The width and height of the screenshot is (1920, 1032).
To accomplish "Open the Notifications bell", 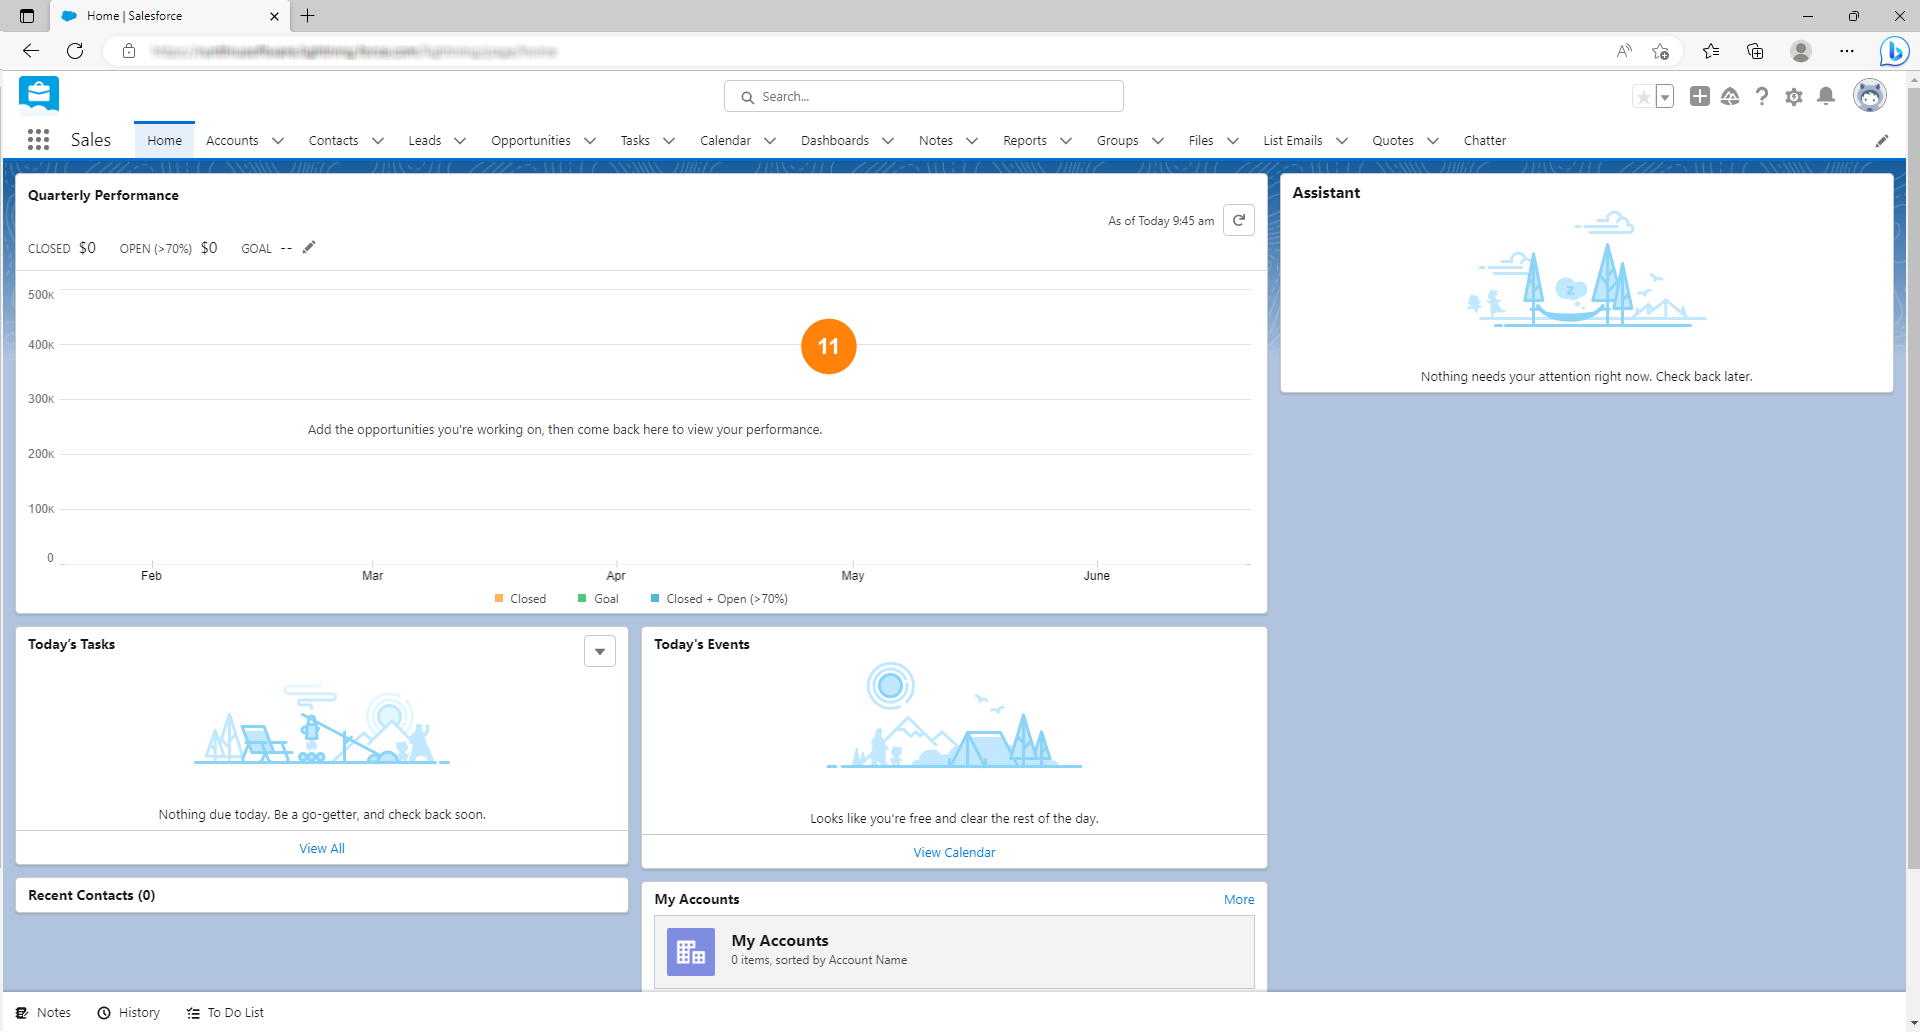I will click(x=1826, y=96).
